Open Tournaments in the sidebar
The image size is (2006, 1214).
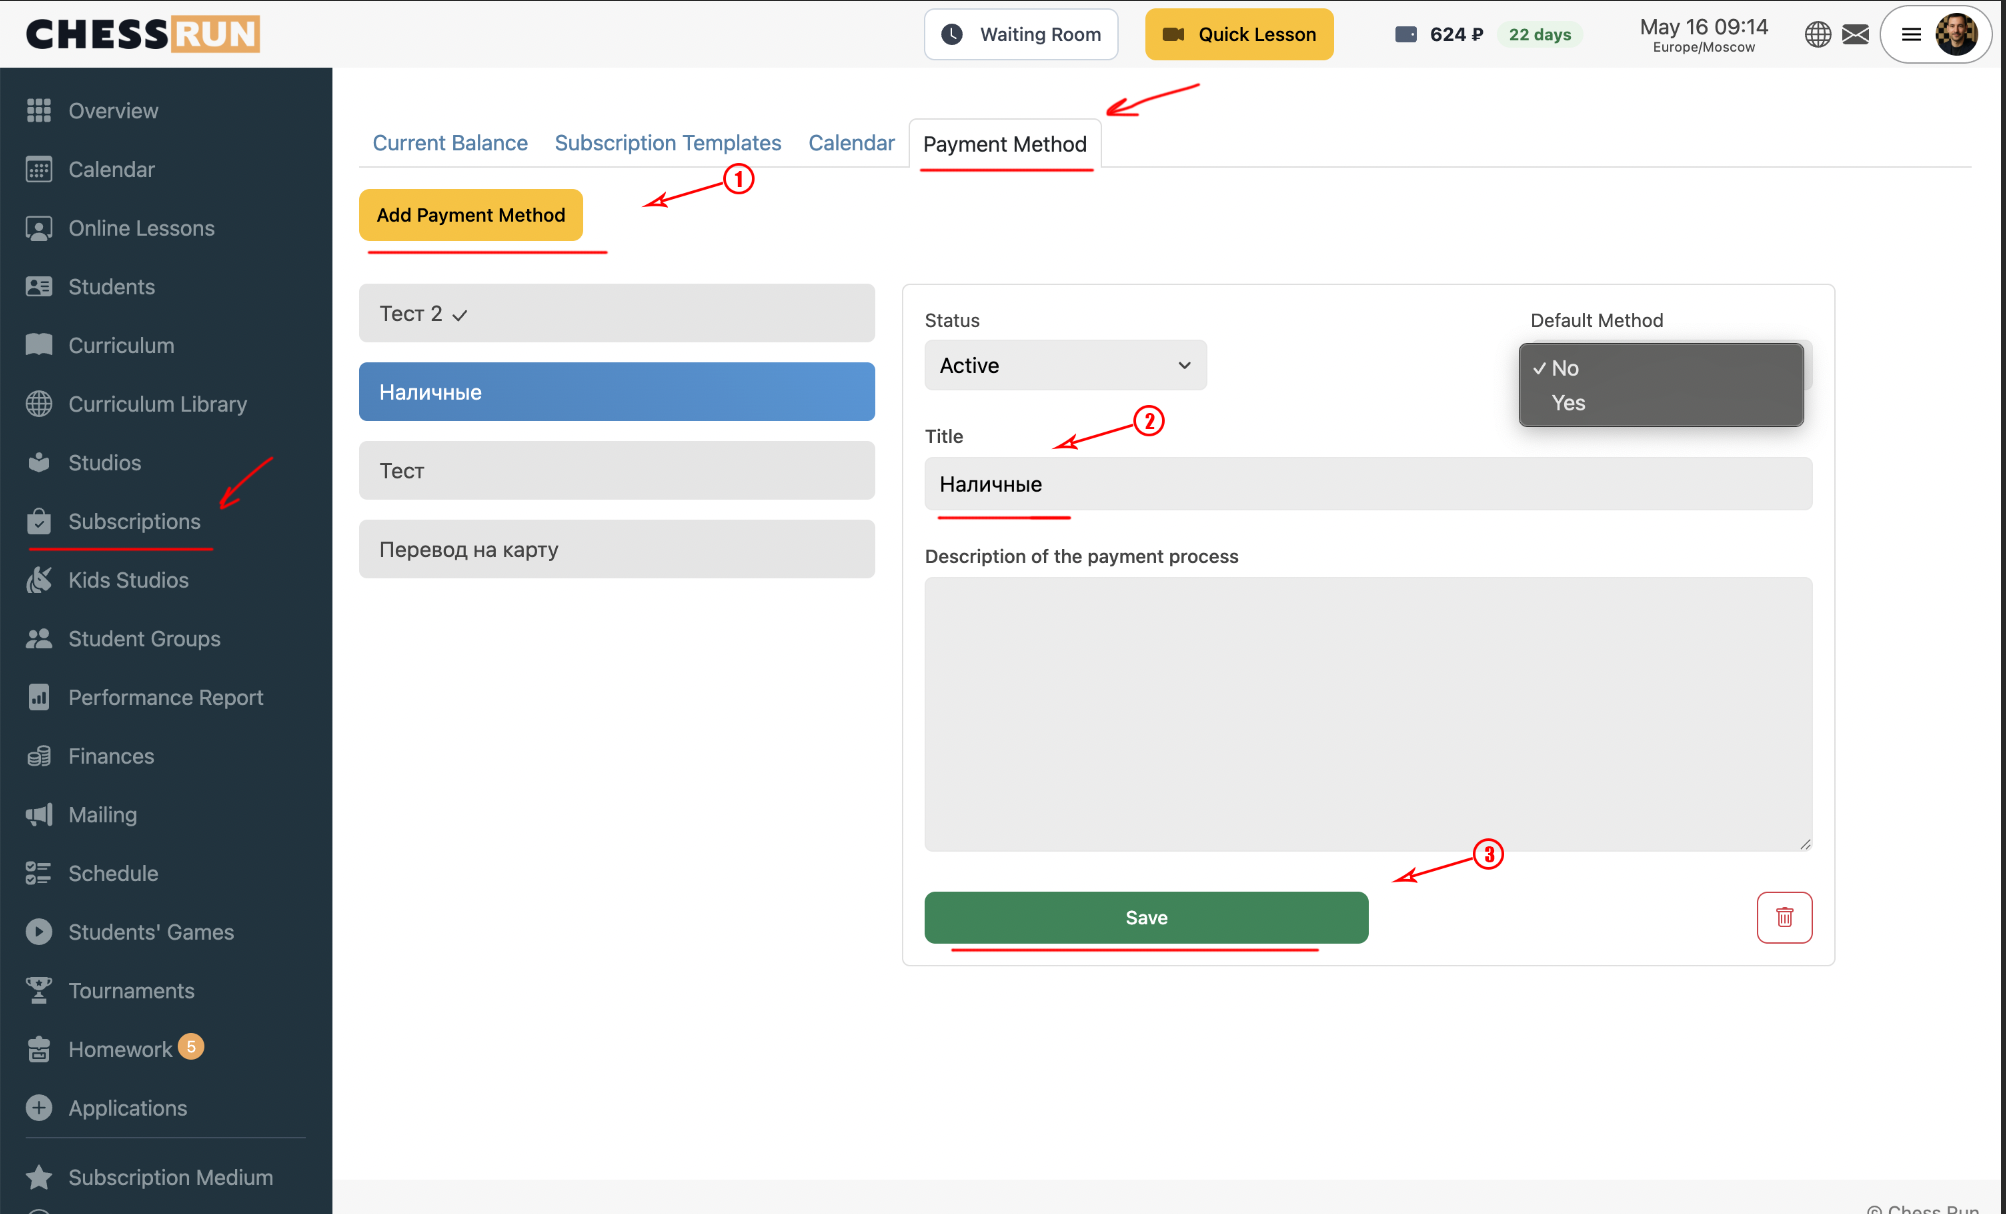(x=131, y=990)
